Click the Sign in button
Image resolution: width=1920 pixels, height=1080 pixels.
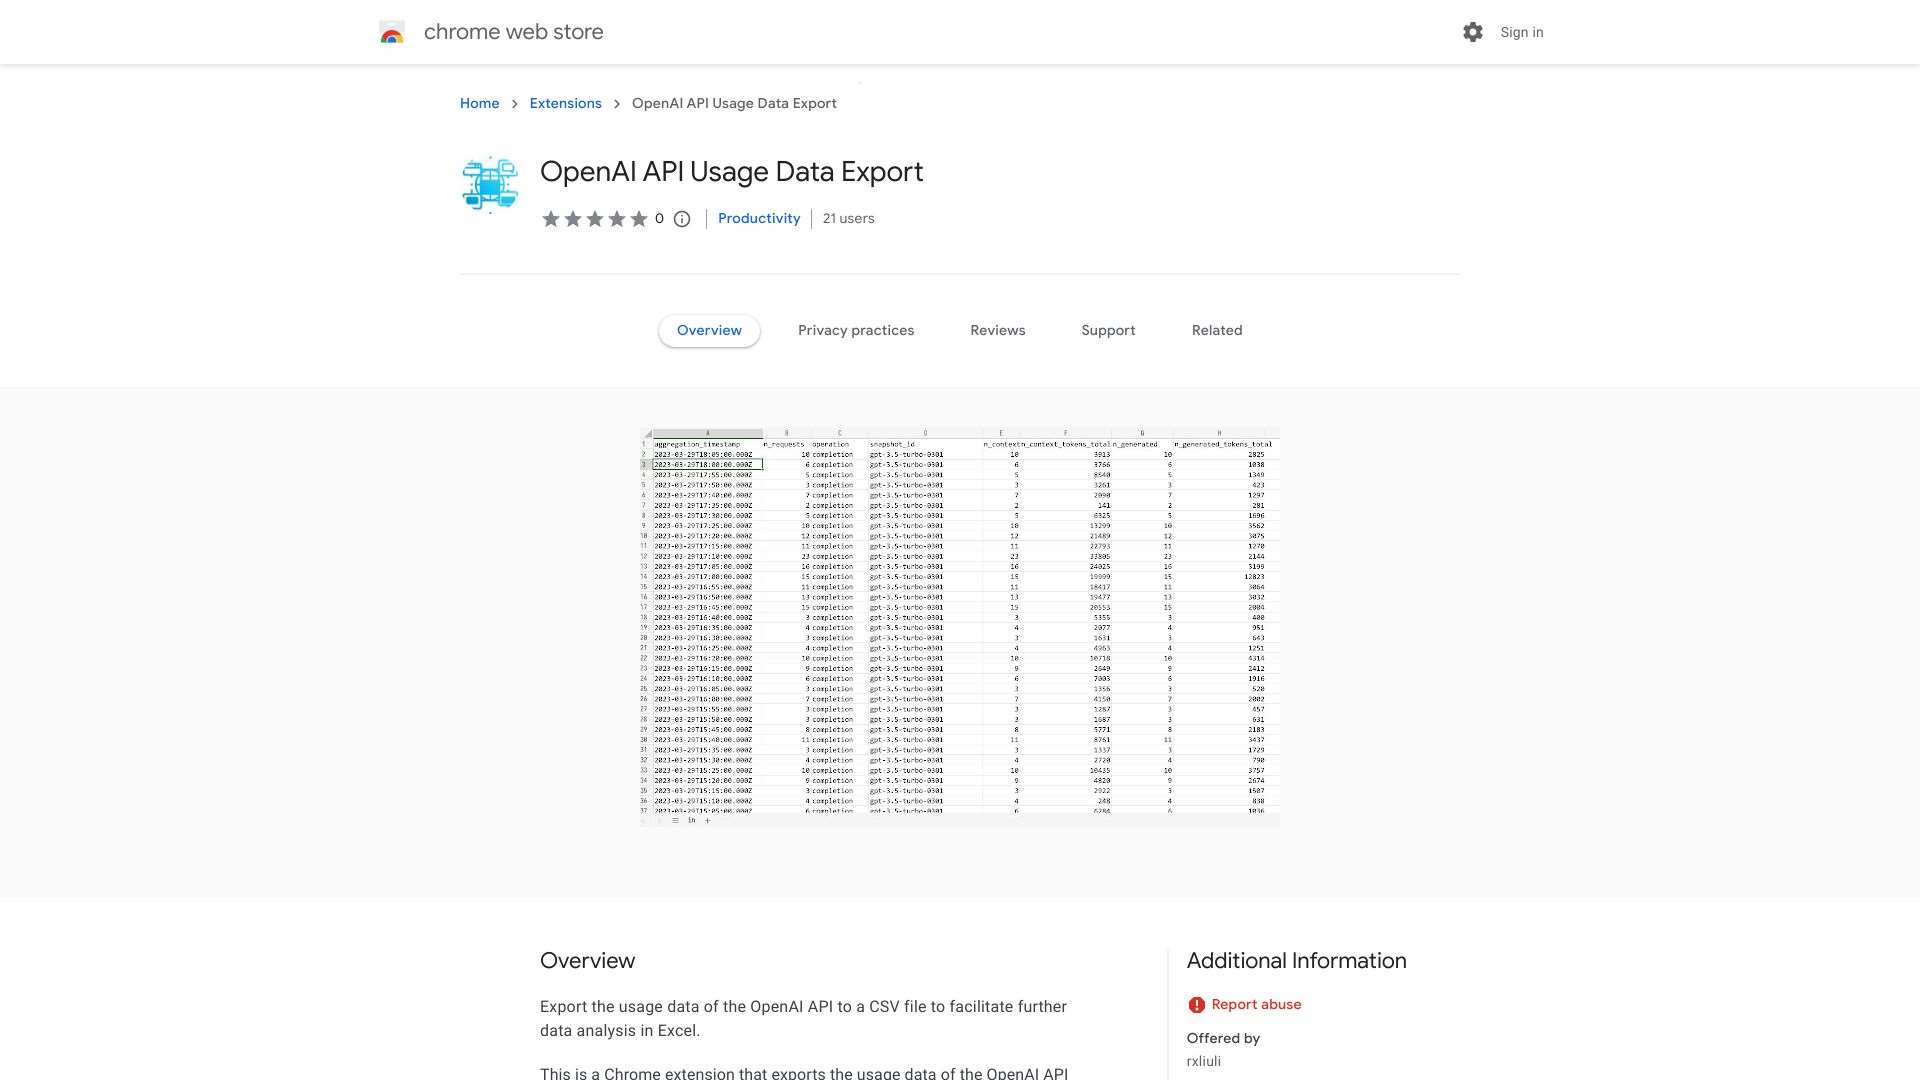point(1521,32)
